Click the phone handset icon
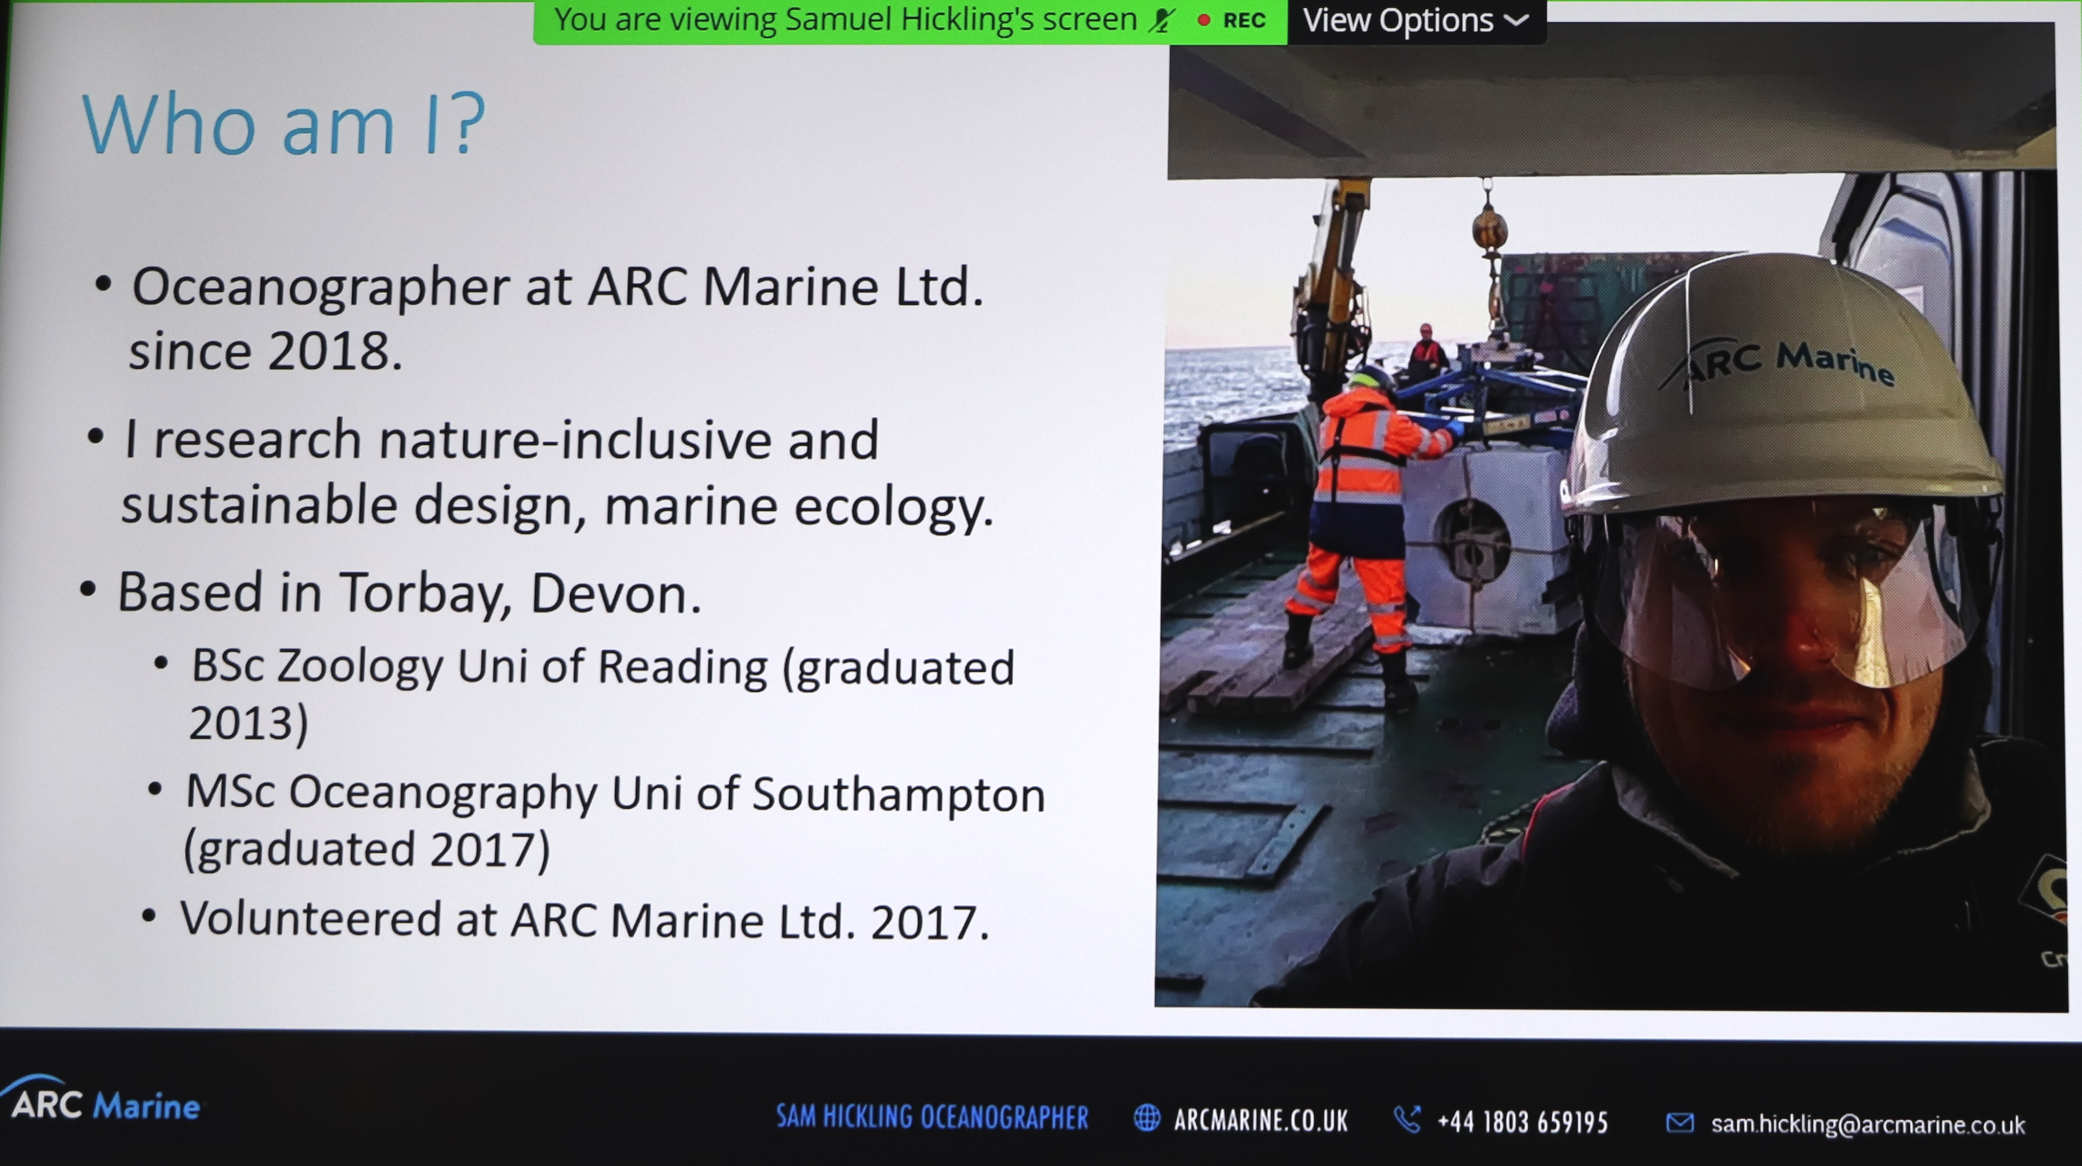The height and width of the screenshot is (1166, 2082). coord(1407,1119)
